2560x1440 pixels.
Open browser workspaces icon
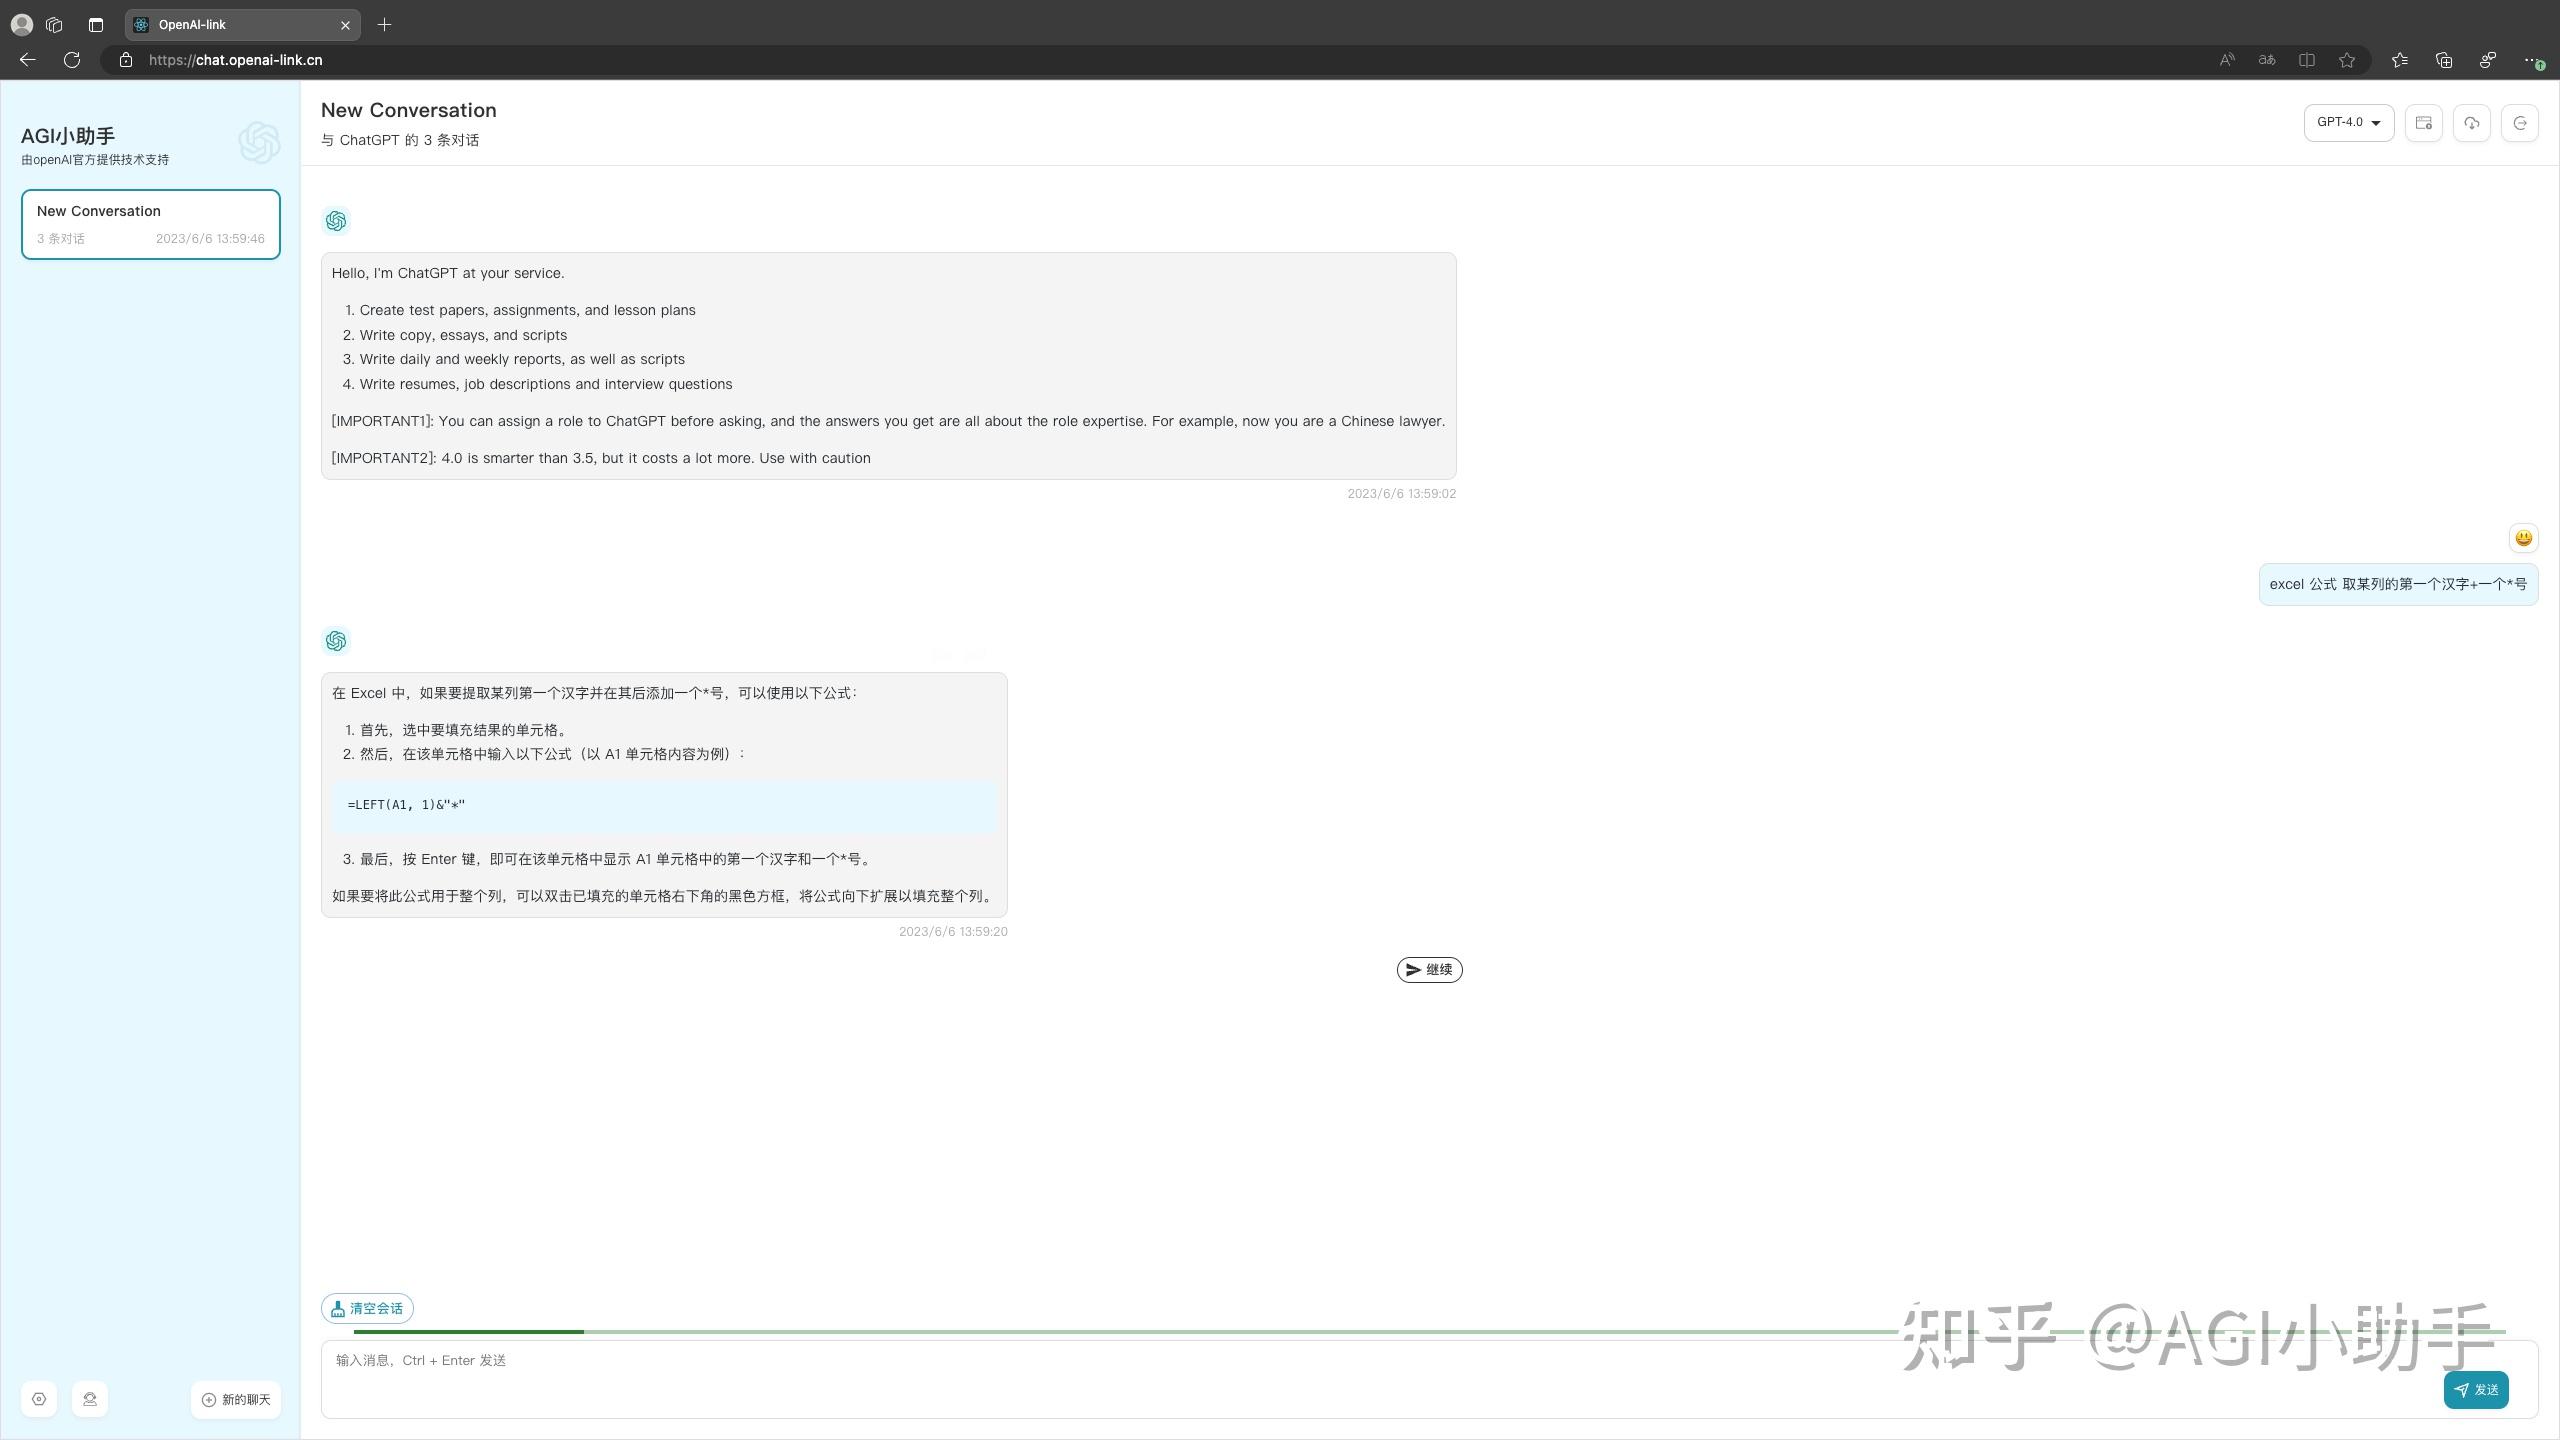pos(55,25)
